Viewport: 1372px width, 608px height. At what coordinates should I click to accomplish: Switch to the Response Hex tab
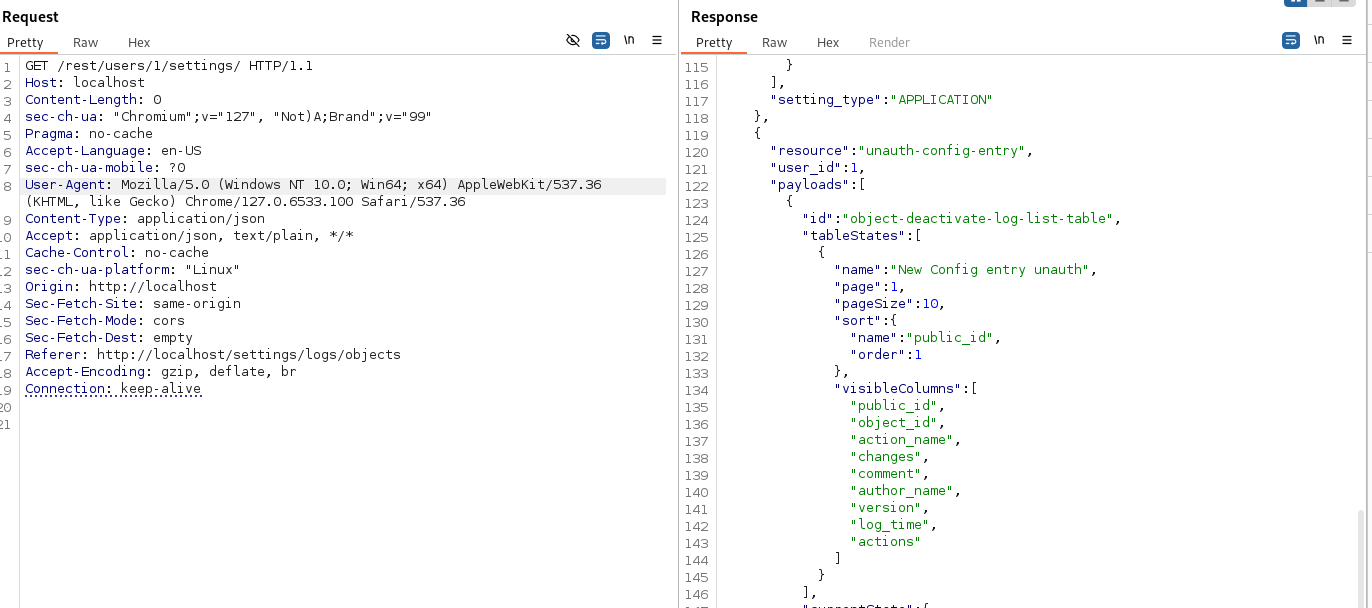[x=828, y=43]
